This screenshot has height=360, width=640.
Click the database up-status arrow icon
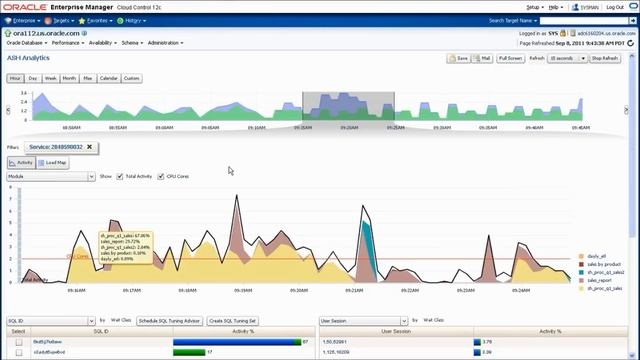[x=8, y=33]
